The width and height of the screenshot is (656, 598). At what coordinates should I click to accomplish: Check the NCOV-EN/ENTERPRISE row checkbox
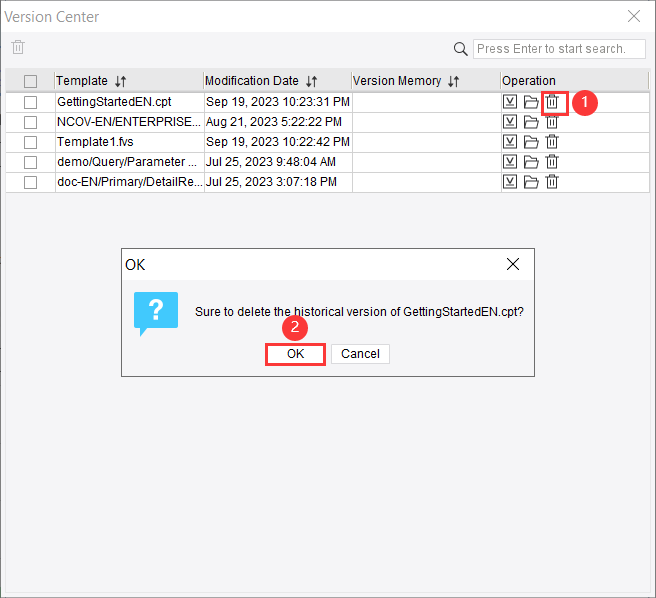click(x=30, y=122)
